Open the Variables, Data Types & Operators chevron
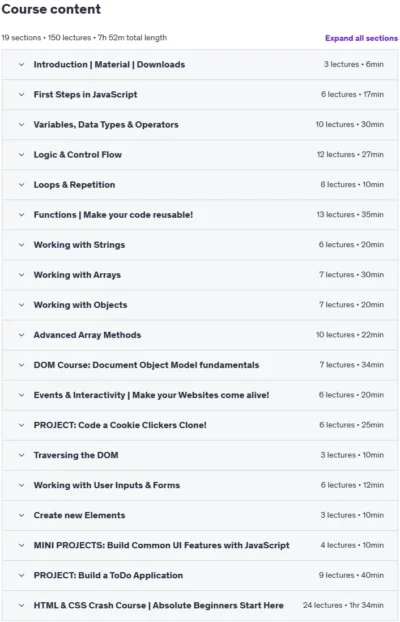Image resolution: width=400 pixels, height=622 pixels. click(x=21, y=125)
